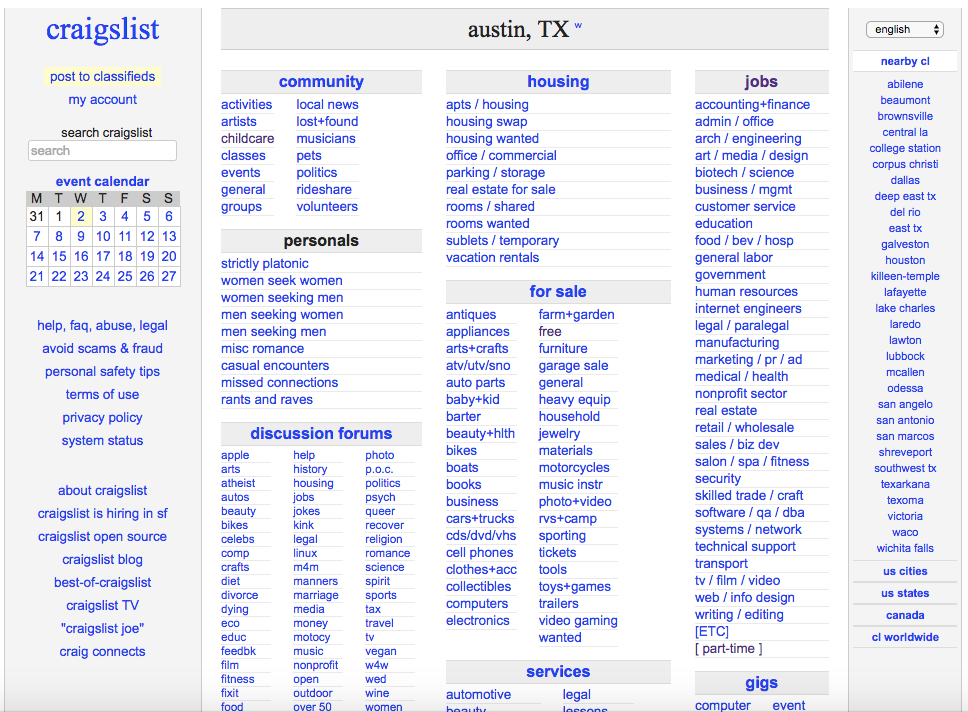968x712 pixels.
Task: Switch to houston craigslist
Action: [905, 260]
